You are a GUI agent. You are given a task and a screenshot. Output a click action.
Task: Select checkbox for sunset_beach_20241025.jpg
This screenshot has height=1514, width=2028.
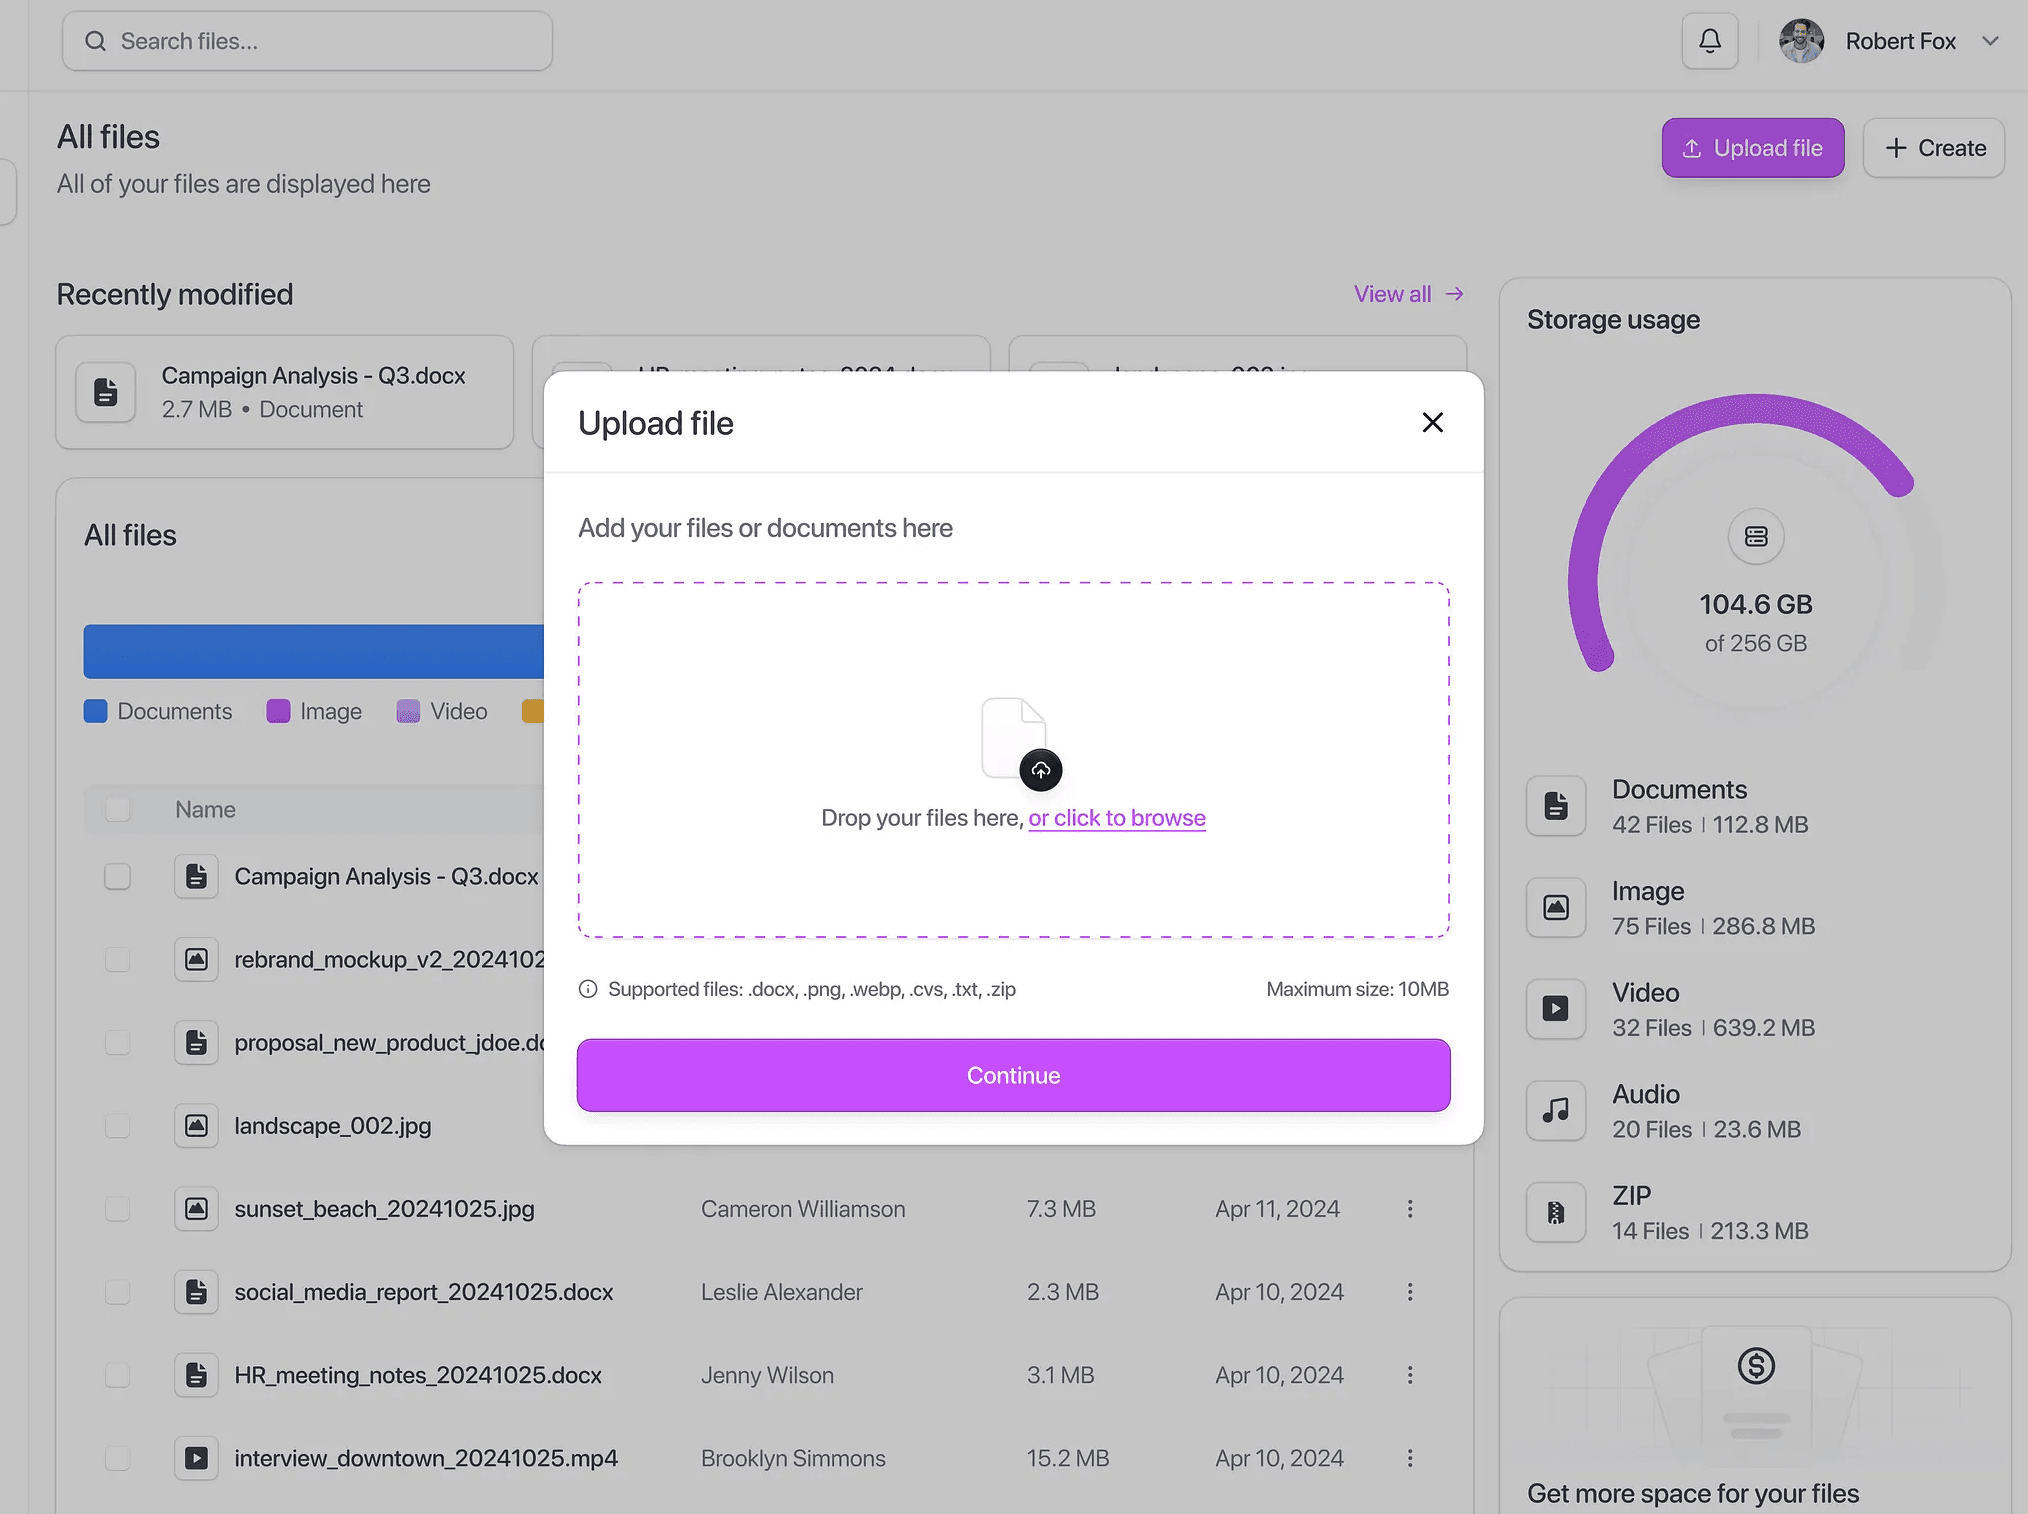pos(118,1209)
